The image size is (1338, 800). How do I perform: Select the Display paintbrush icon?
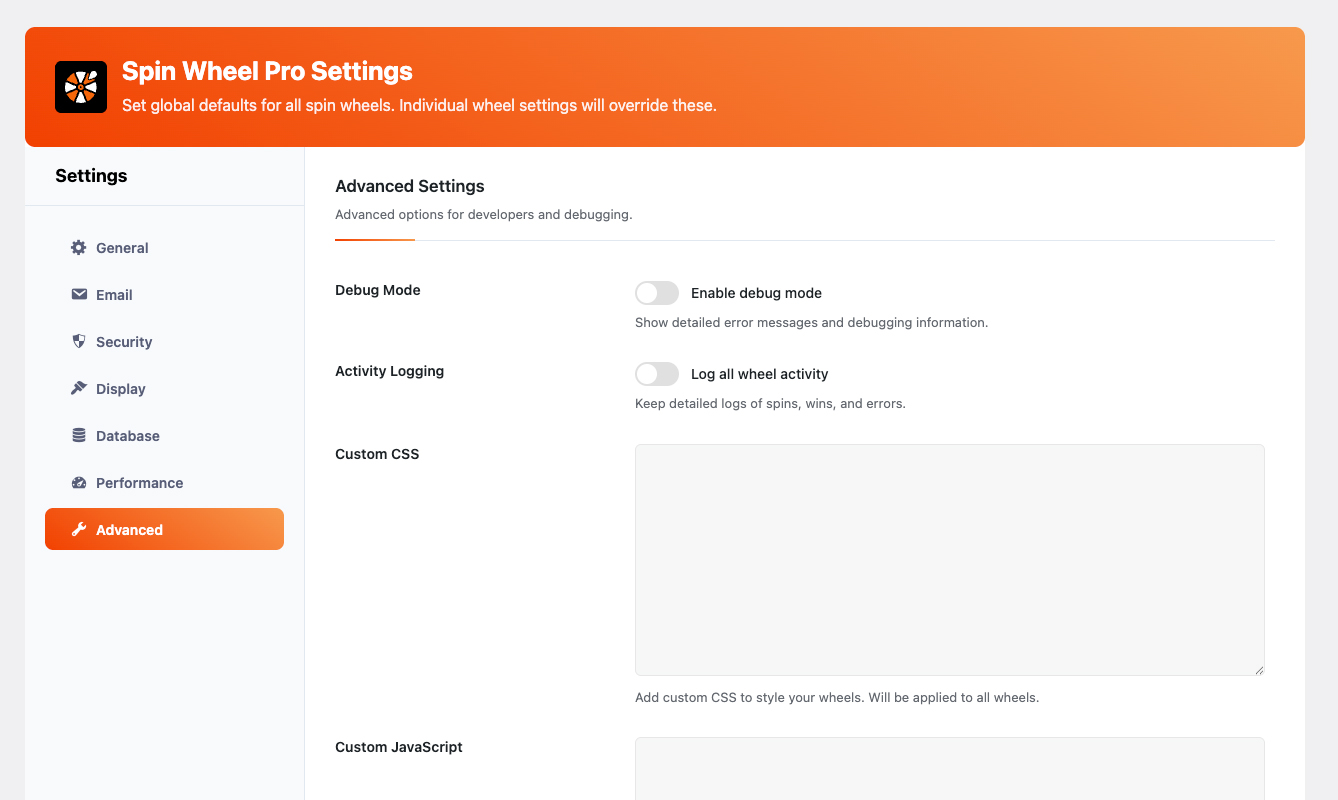tap(78, 388)
